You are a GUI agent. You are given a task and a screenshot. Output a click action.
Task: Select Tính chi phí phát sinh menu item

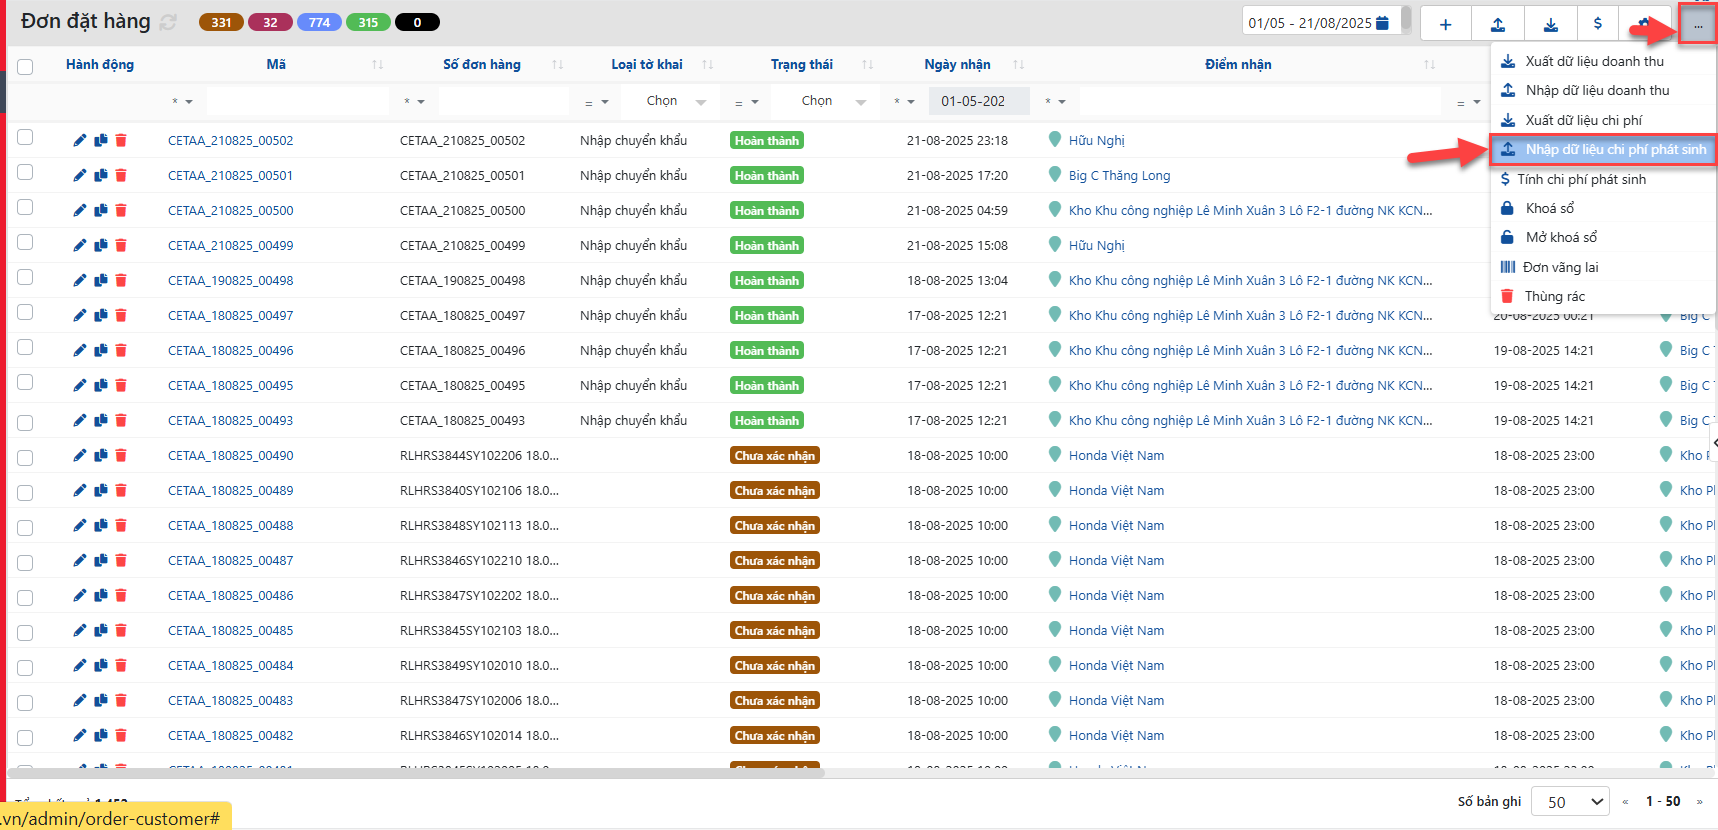1603,179
